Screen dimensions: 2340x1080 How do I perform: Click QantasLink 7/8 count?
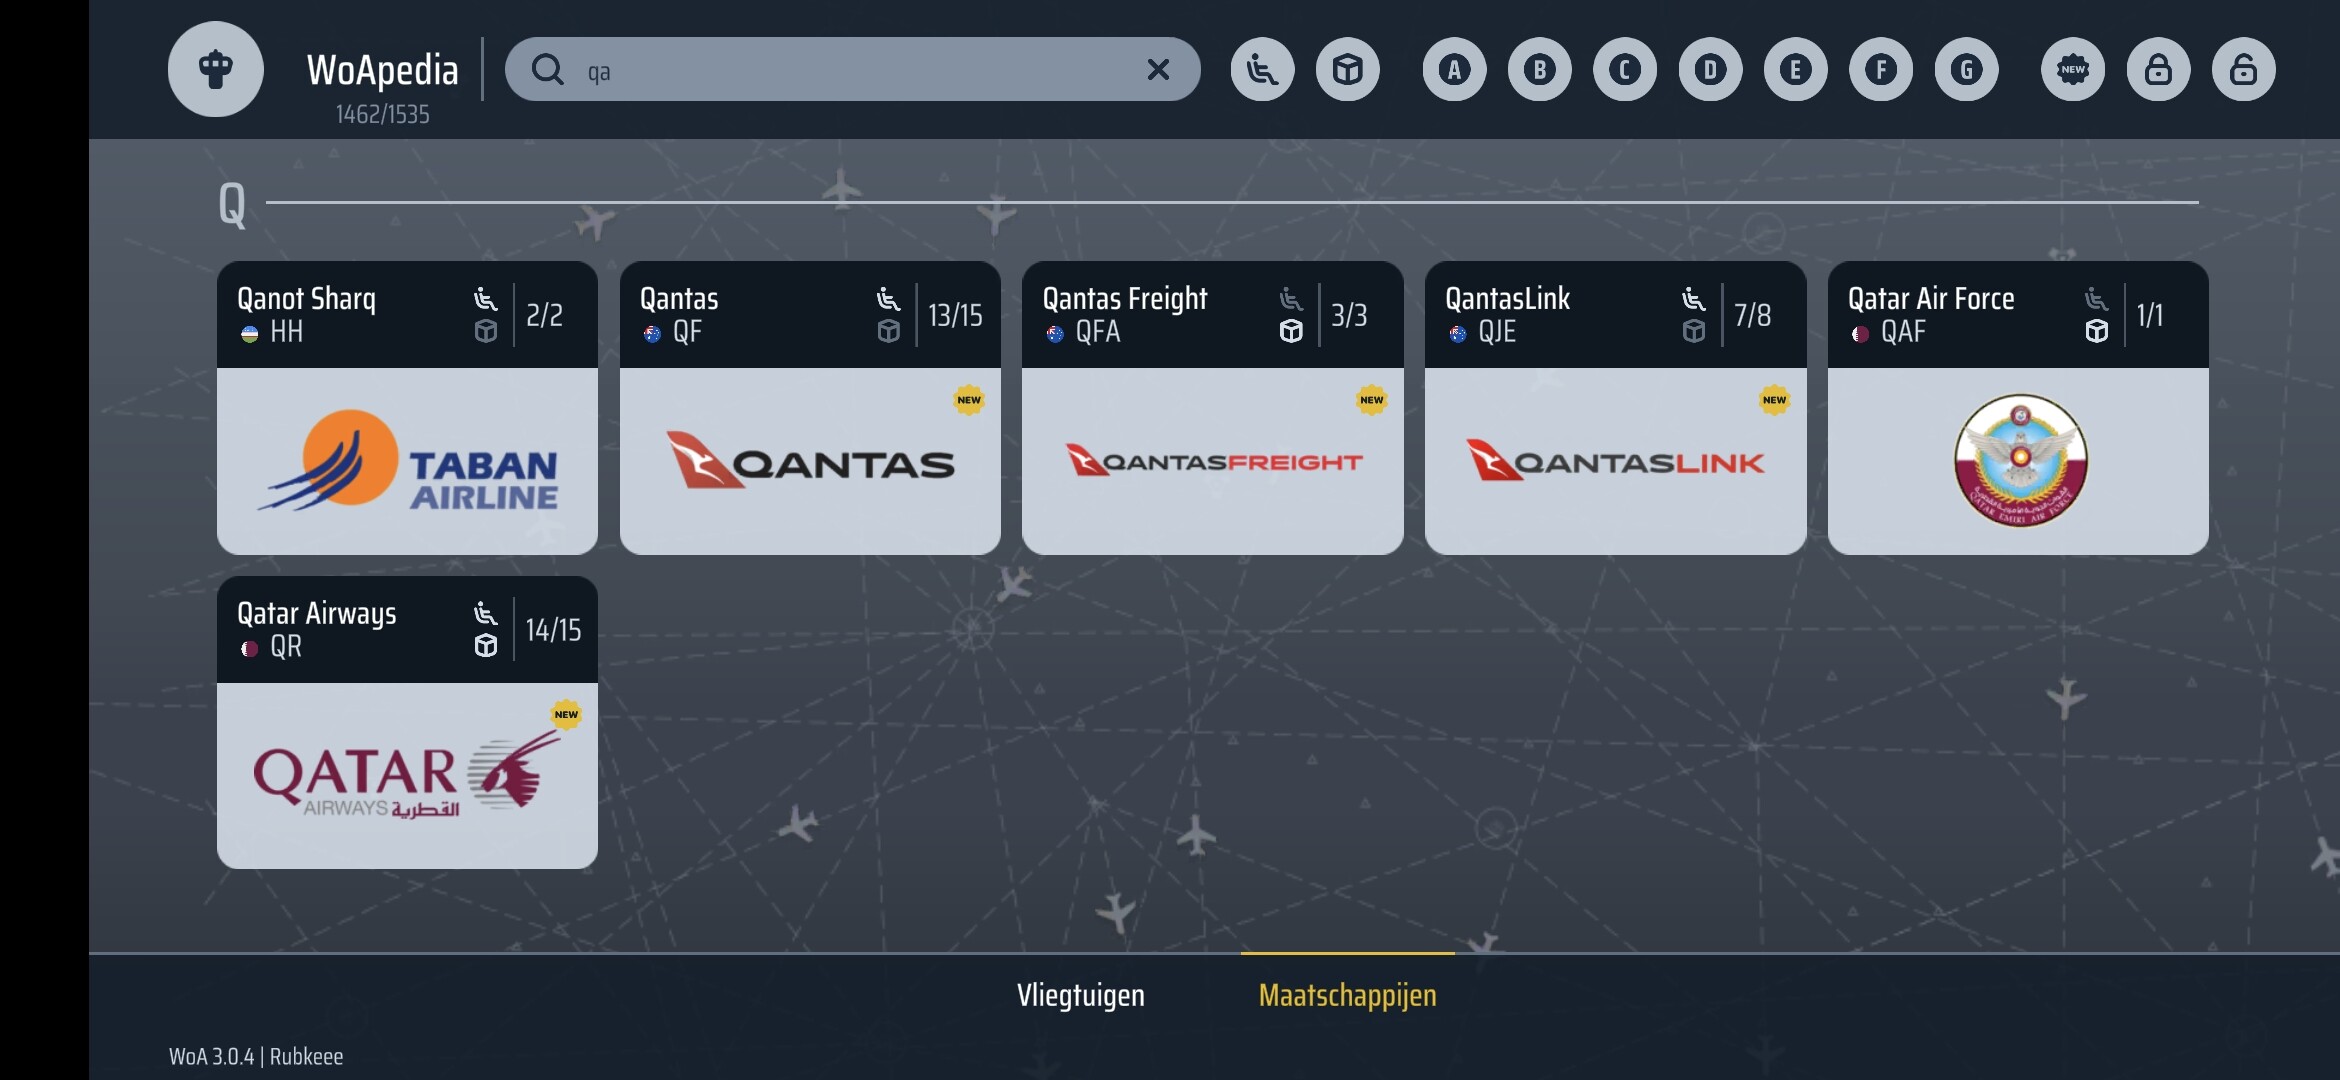(x=1752, y=315)
